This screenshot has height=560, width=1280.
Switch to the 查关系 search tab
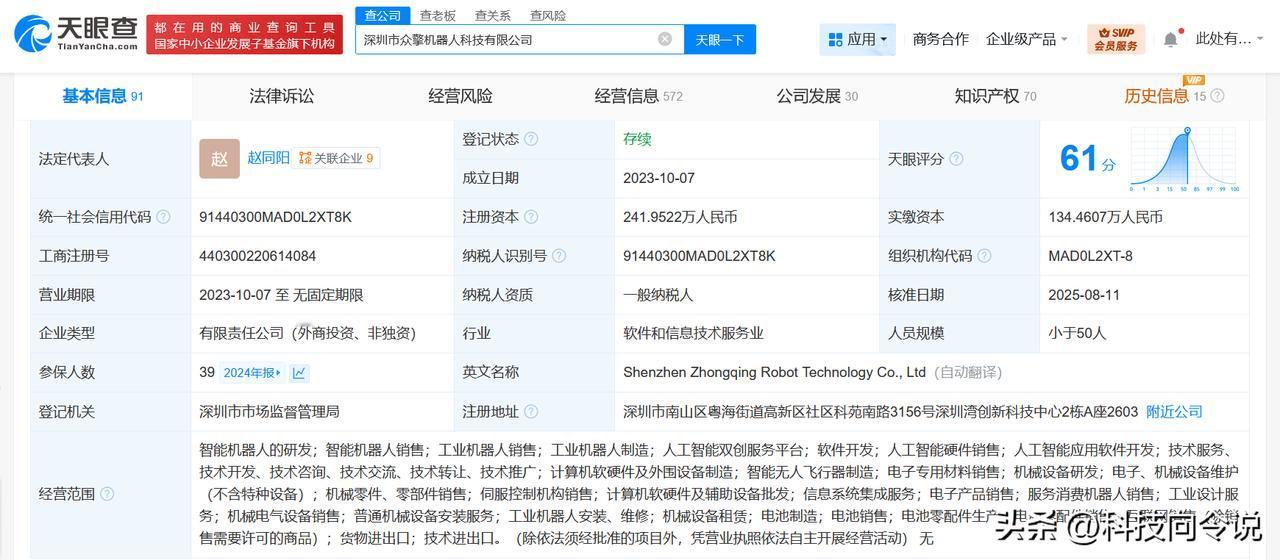(x=492, y=15)
